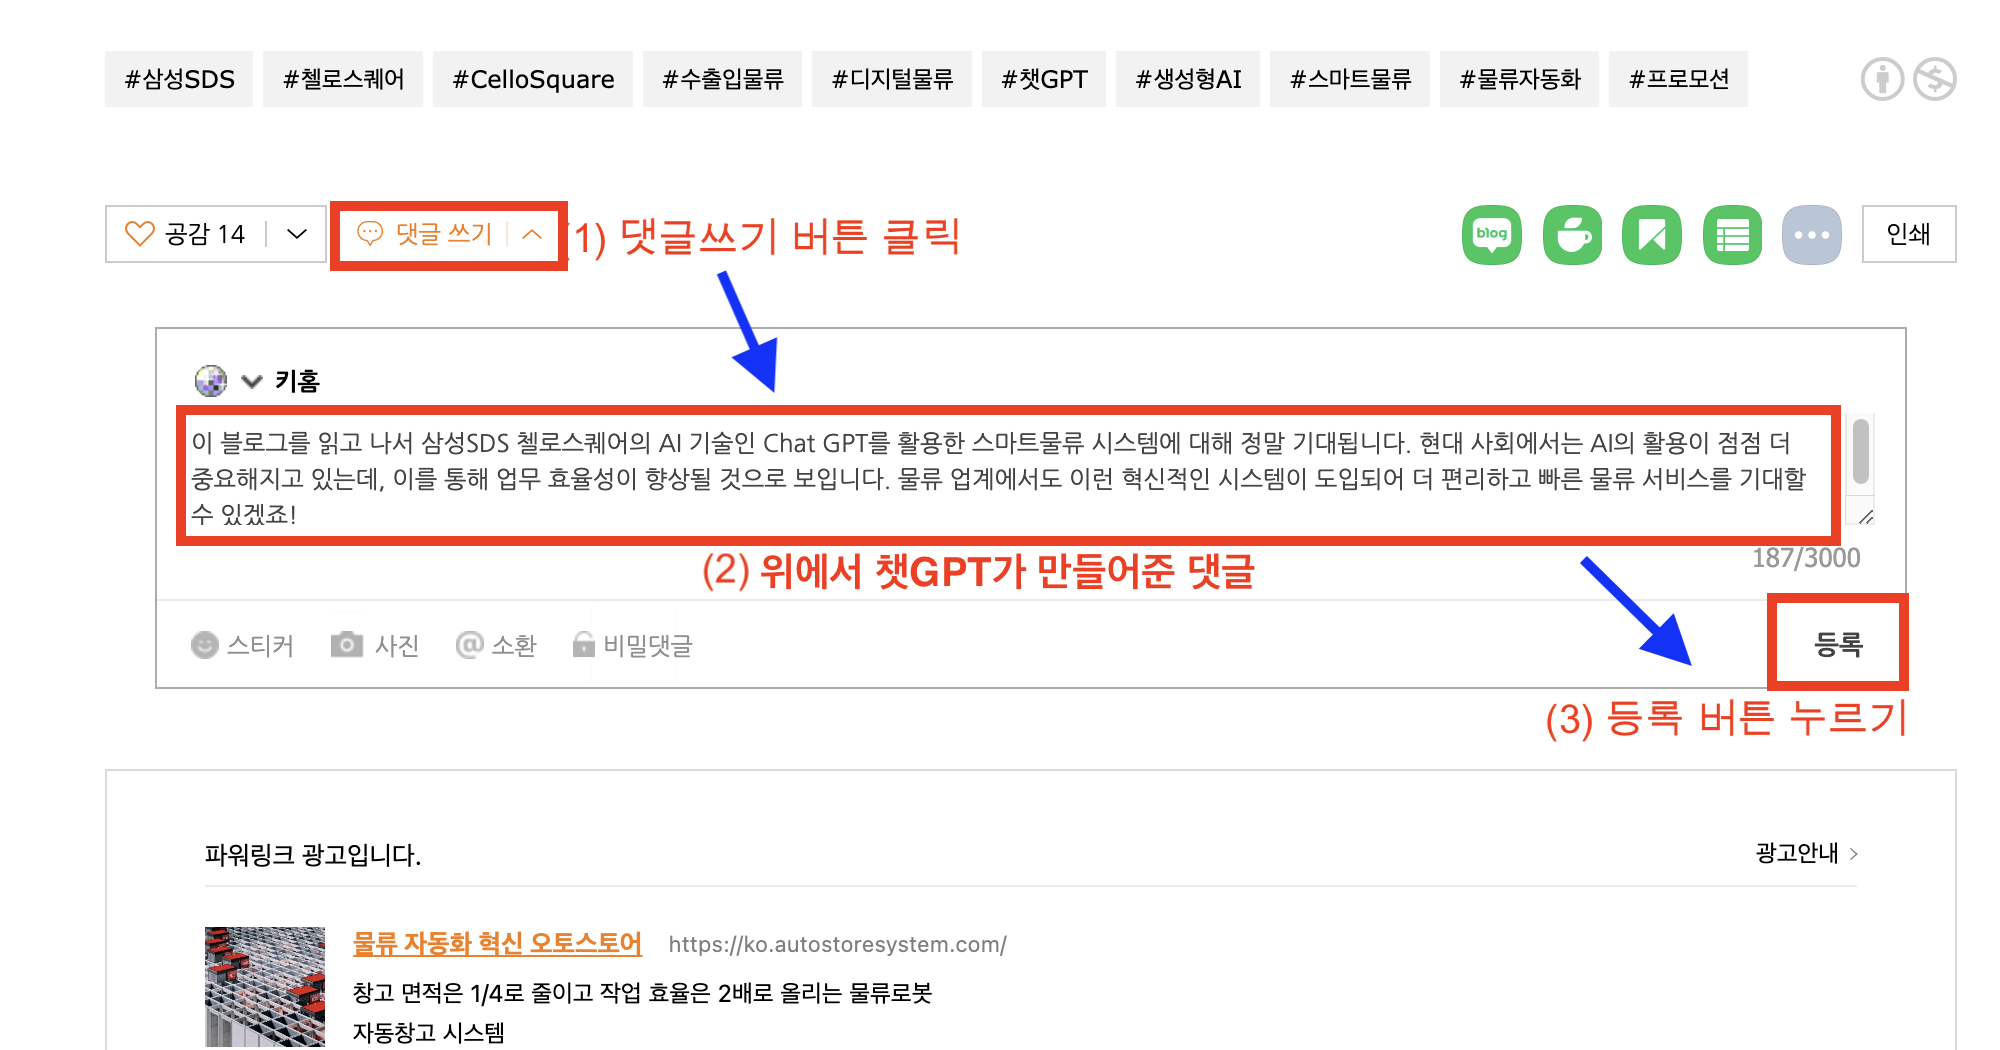Click the ad text 자동창고 시스템
The width and height of the screenshot is (2000, 1050).
tap(429, 1032)
